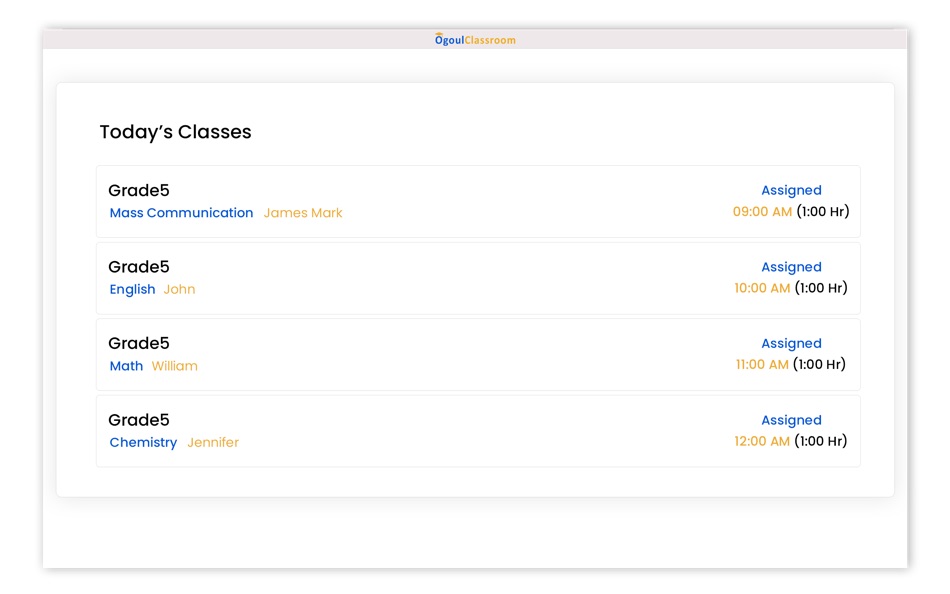Screen dimensions: 950x594
Task: Select teacher William
Action: (x=176, y=365)
